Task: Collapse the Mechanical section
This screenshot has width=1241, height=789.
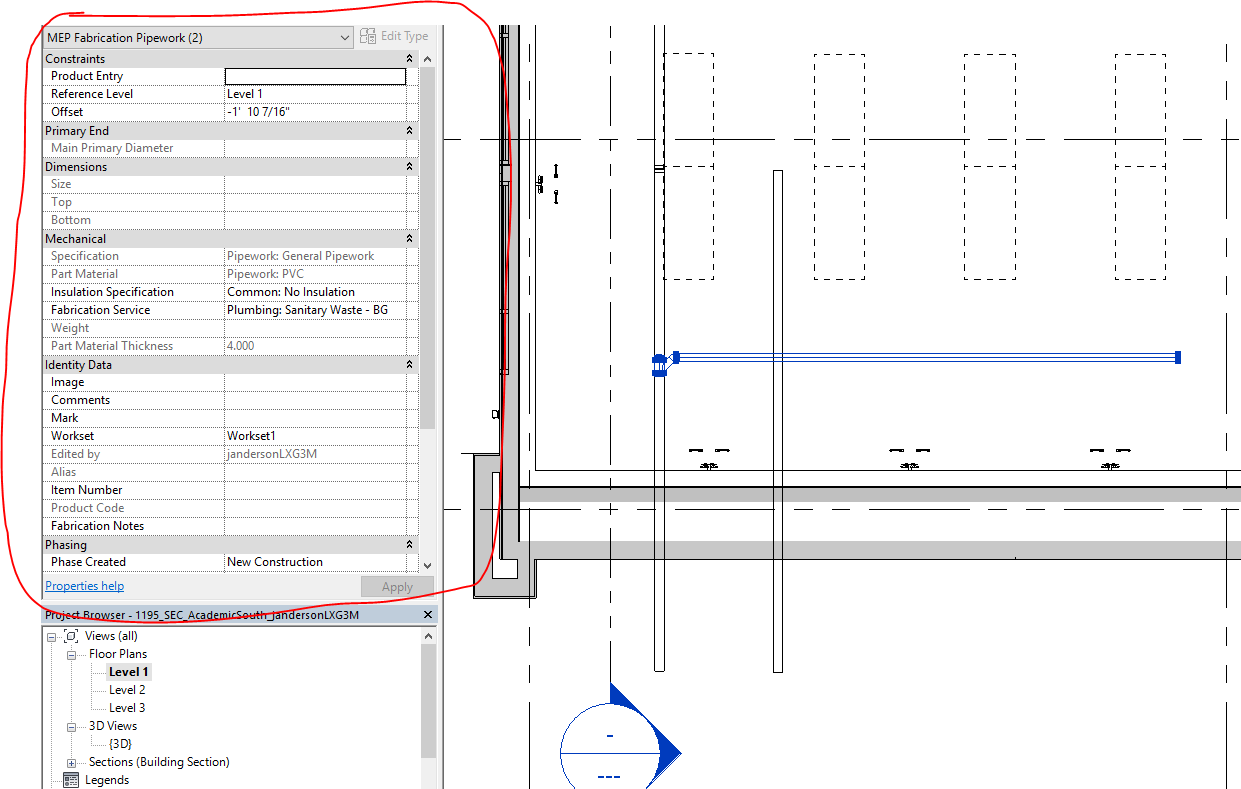Action: (408, 238)
